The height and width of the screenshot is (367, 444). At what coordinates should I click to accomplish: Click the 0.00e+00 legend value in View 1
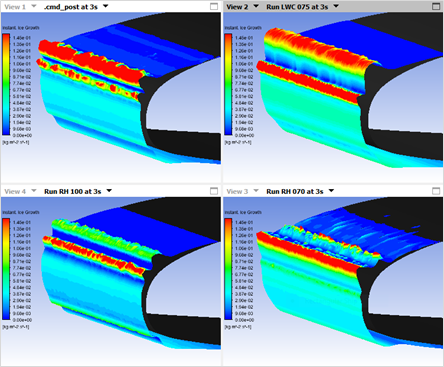click(x=22, y=135)
